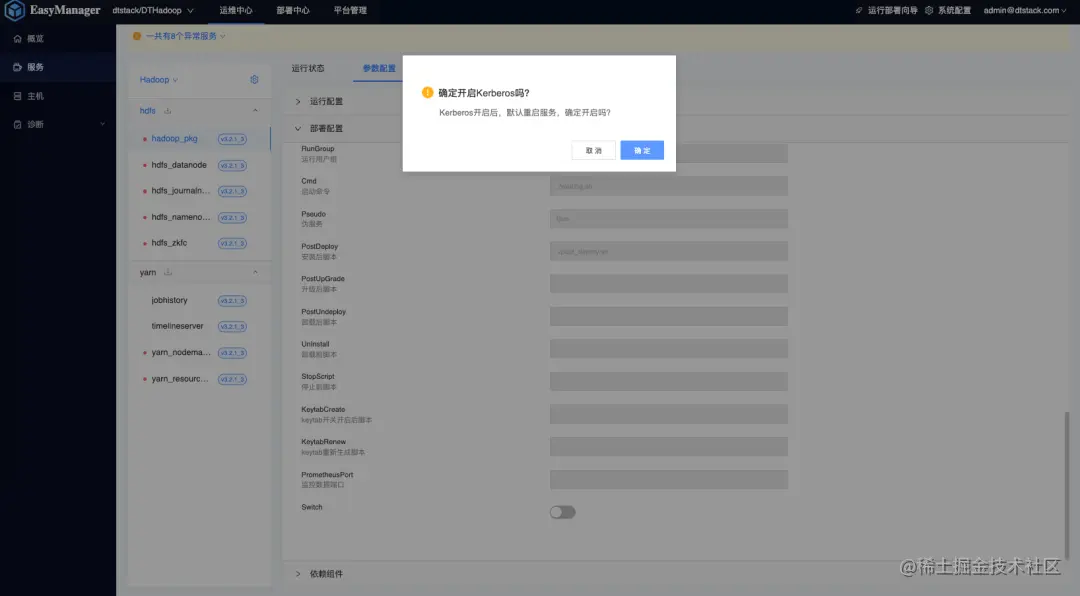
Task: Click the PrometheusPort input field
Action: pos(669,480)
